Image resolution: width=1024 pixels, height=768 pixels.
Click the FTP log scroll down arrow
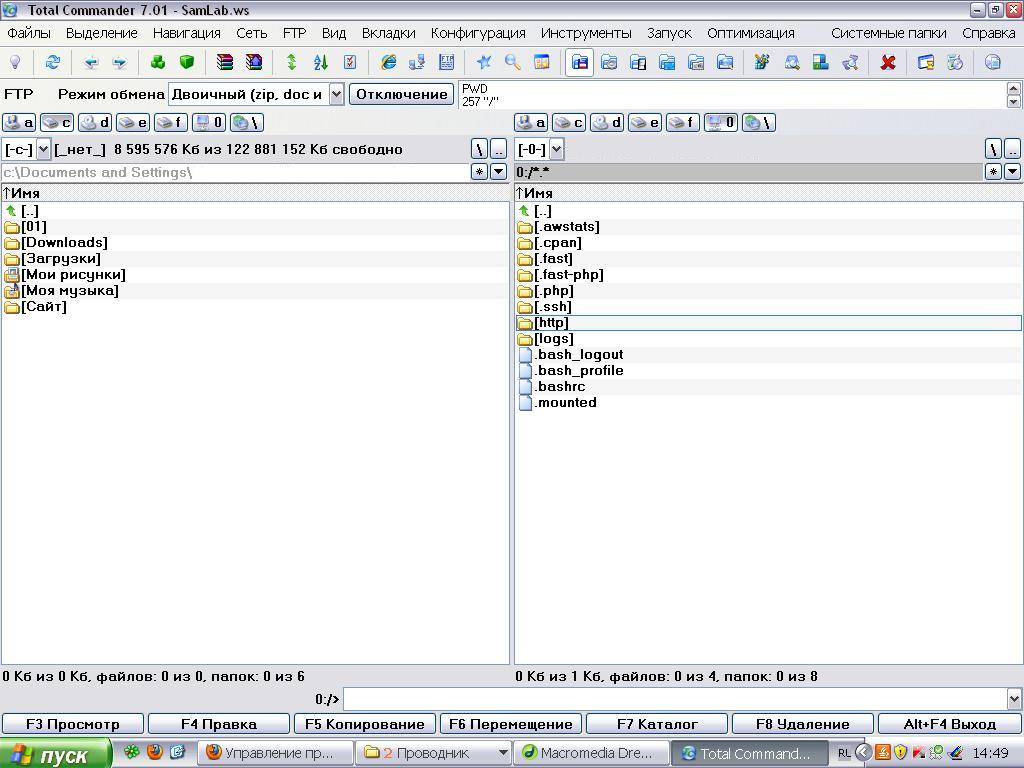(1014, 102)
